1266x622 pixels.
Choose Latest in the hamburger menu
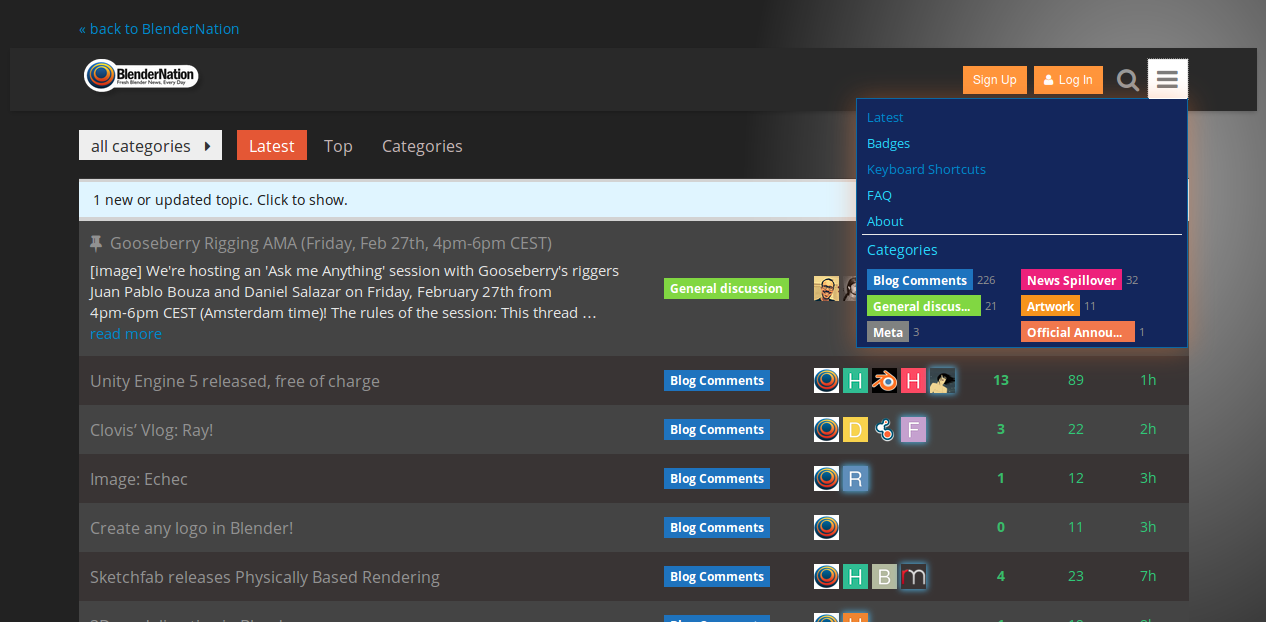pyautogui.click(x=885, y=117)
